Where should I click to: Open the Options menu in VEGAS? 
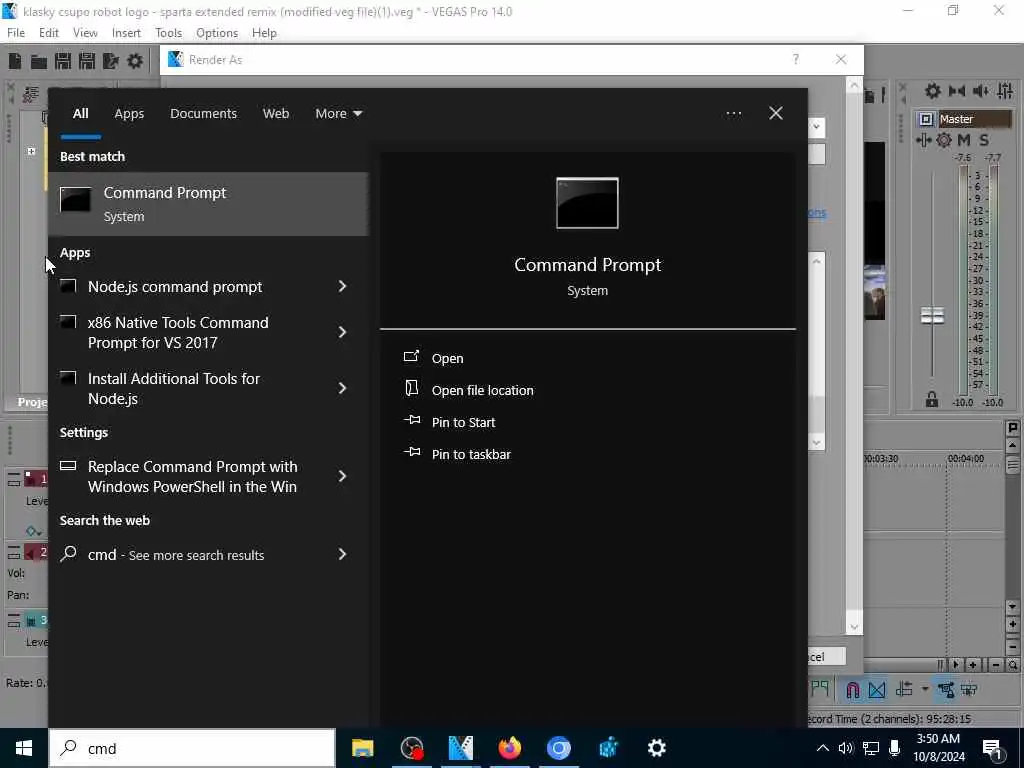click(217, 33)
